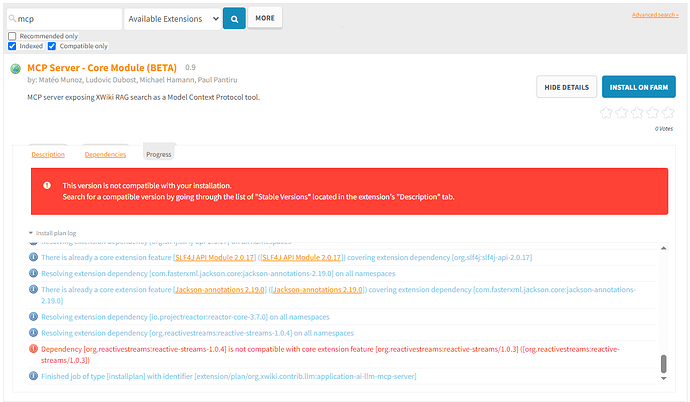Viewport: 690px width, 402px height.
Task: Toggle Recommended only checkbox
Action: click(12, 36)
